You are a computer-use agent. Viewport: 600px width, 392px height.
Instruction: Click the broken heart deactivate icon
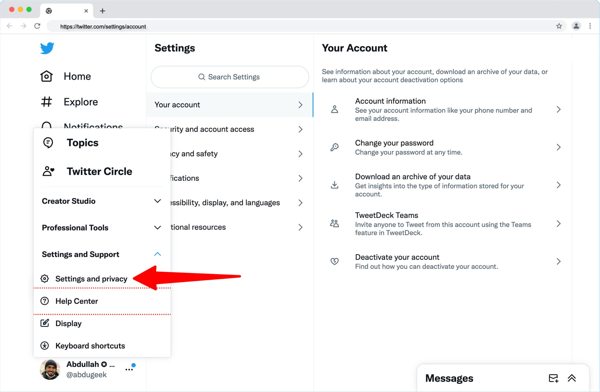[x=334, y=261]
